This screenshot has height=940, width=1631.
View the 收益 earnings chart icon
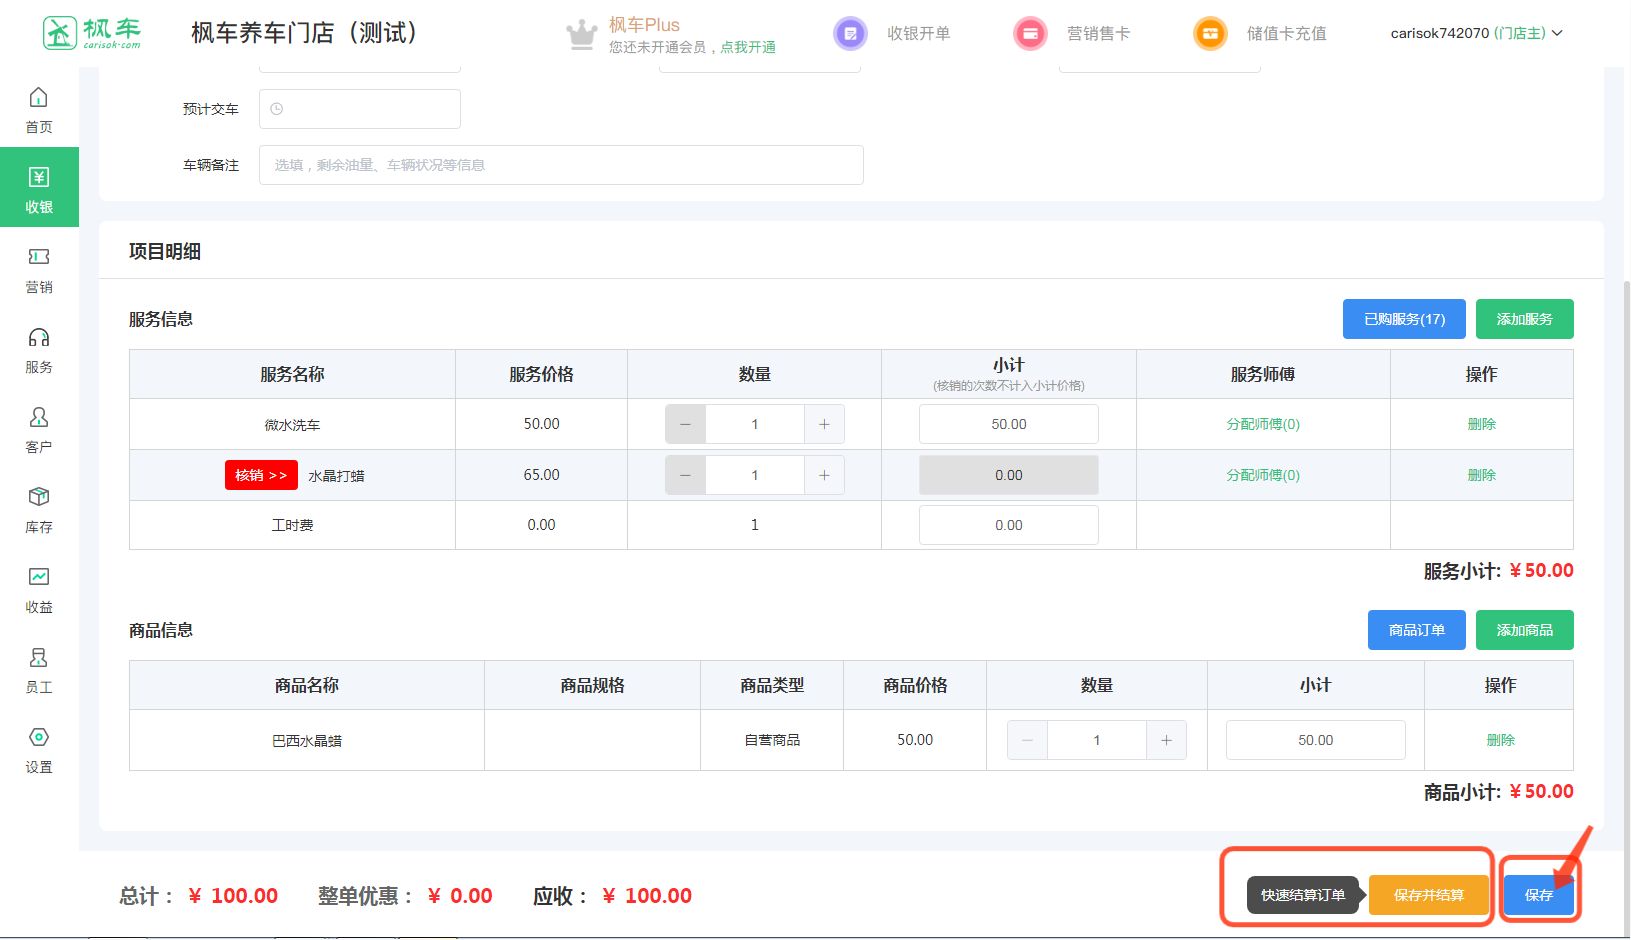[x=39, y=588]
